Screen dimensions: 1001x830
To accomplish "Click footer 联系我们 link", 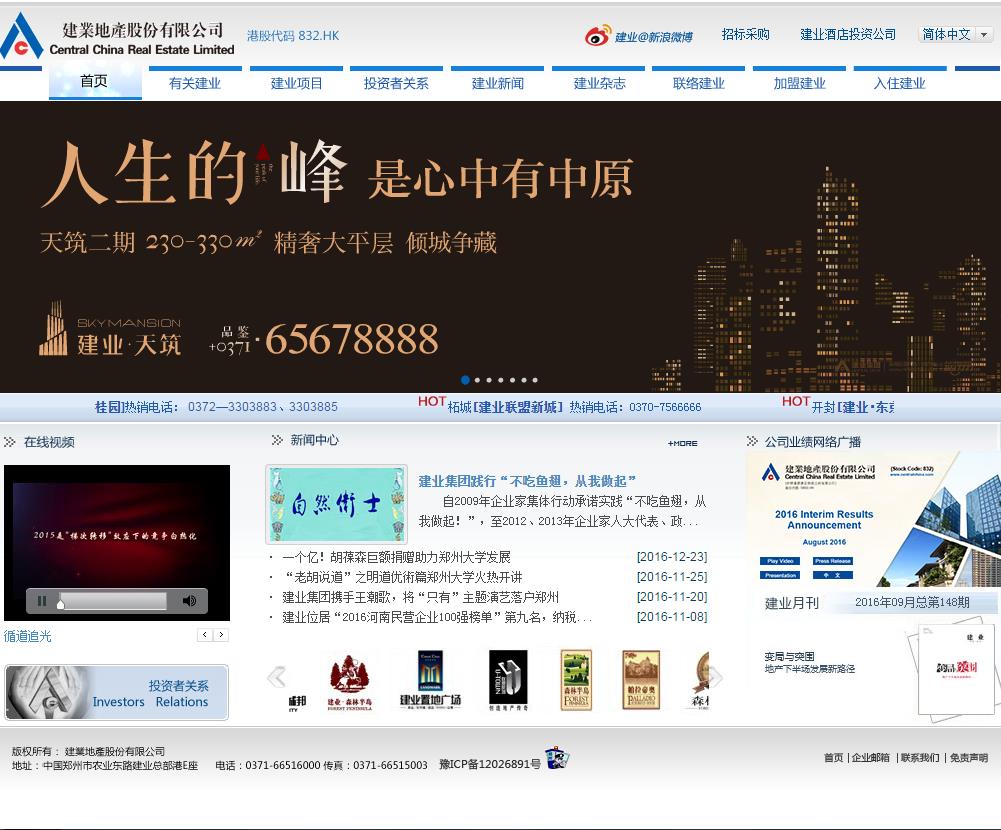I will pos(920,758).
